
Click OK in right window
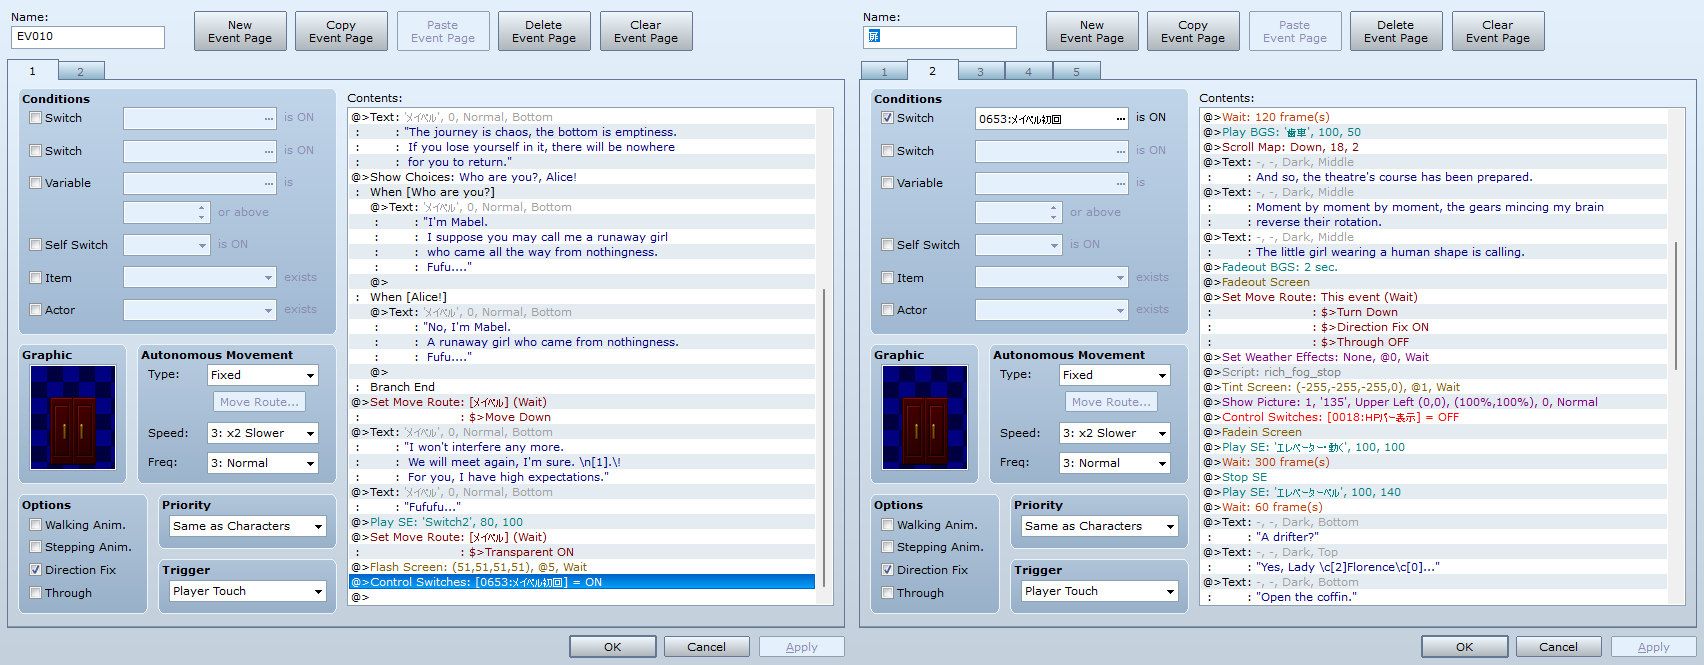[x=1465, y=647]
